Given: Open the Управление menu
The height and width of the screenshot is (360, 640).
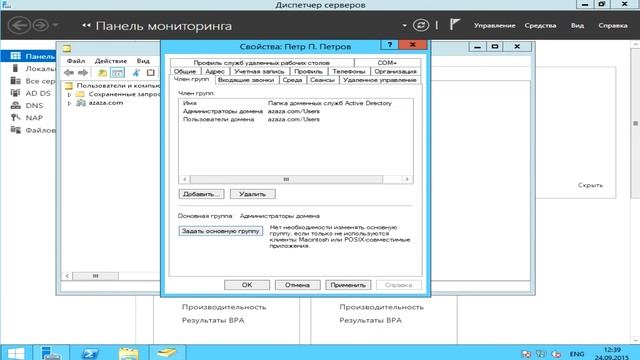Looking at the screenshot, I should pos(494,25).
